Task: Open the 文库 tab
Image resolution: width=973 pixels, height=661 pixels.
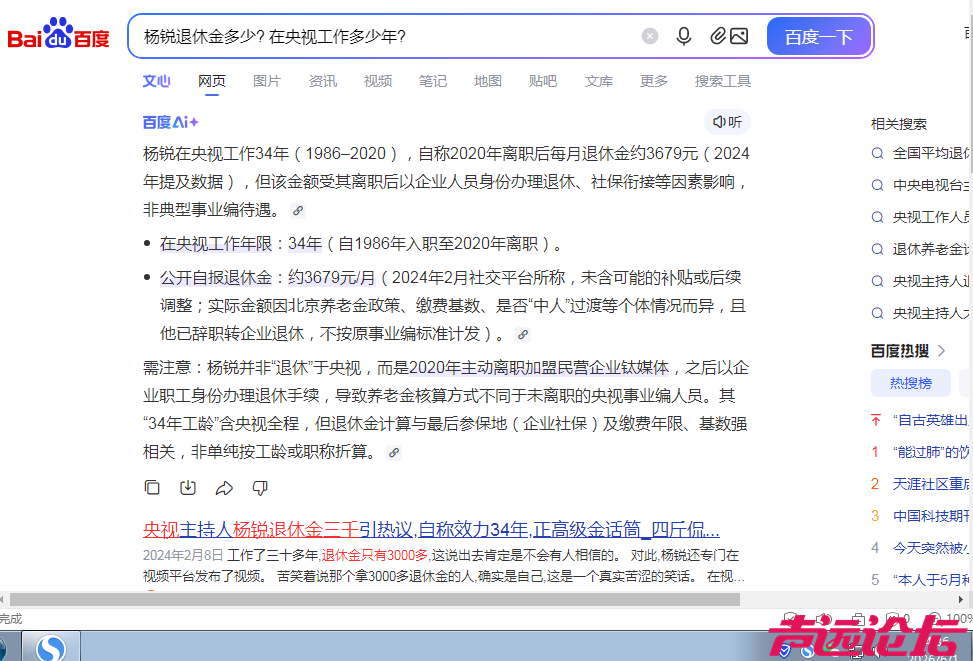Action: [x=599, y=81]
